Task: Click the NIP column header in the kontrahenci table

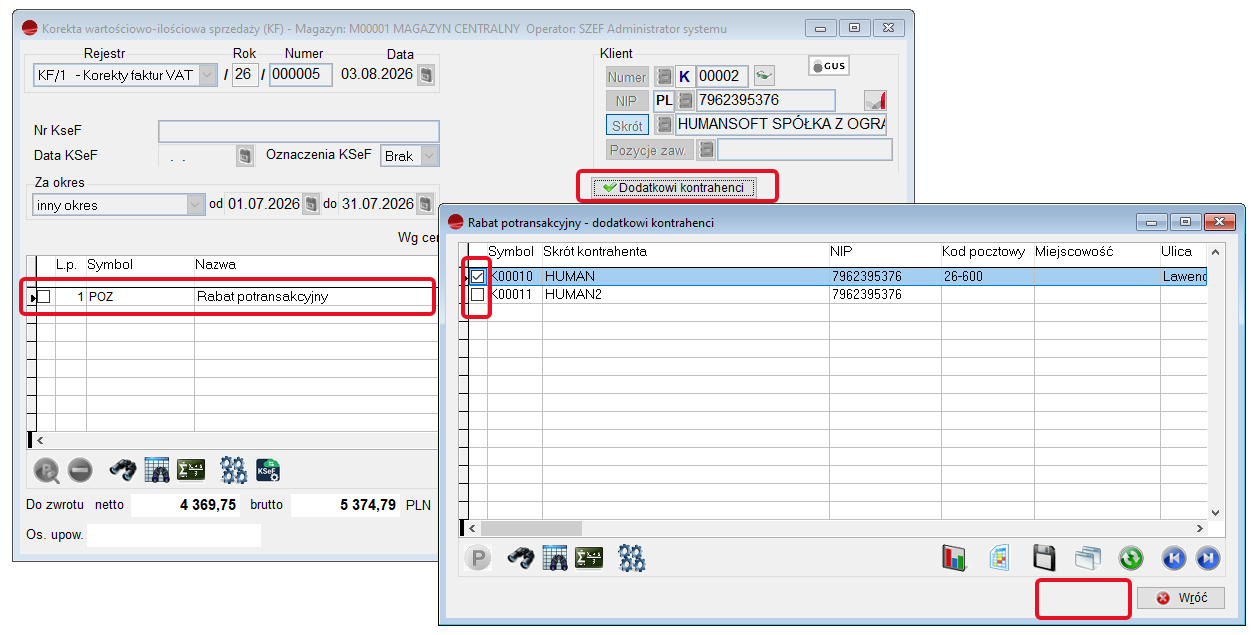Action: 884,252
